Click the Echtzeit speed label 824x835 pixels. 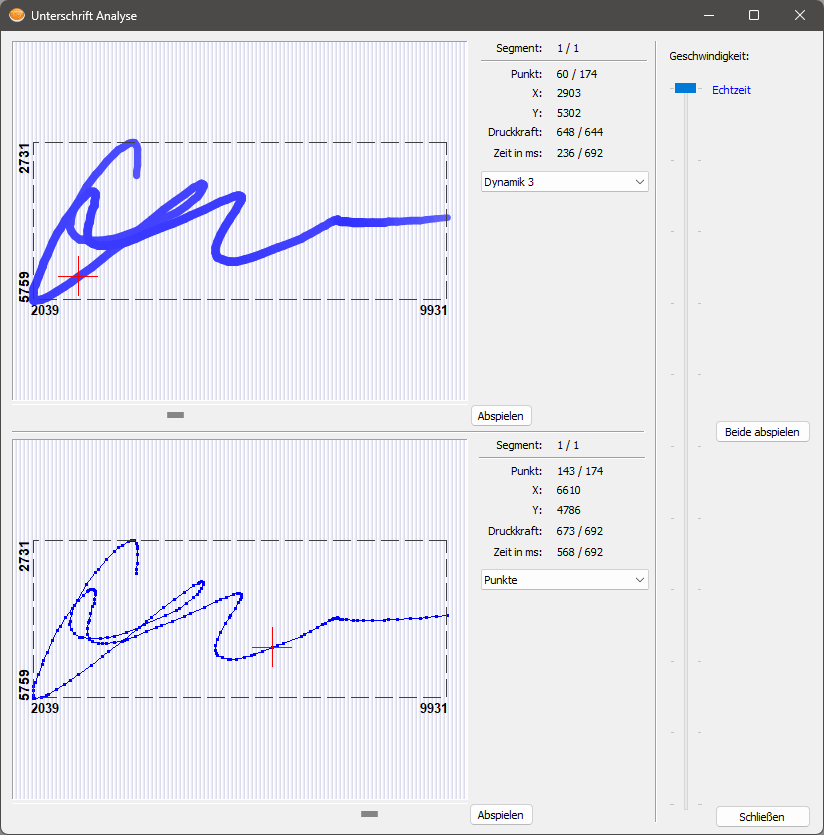pyautogui.click(x=731, y=90)
